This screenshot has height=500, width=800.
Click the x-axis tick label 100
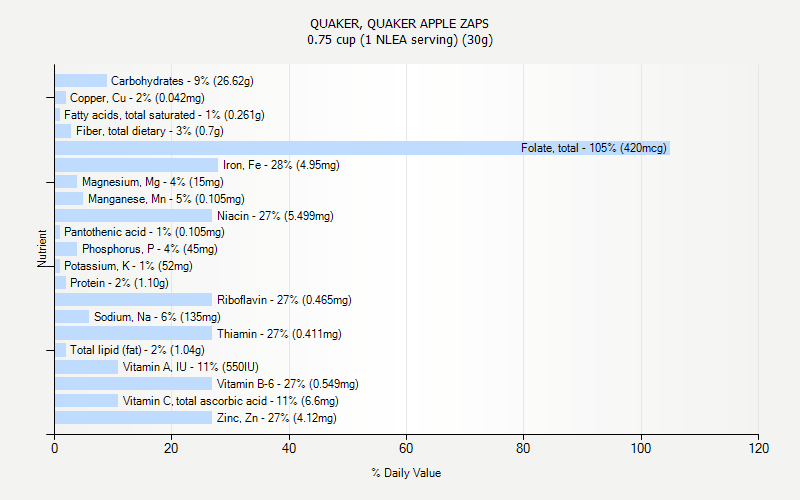[641, 448]
